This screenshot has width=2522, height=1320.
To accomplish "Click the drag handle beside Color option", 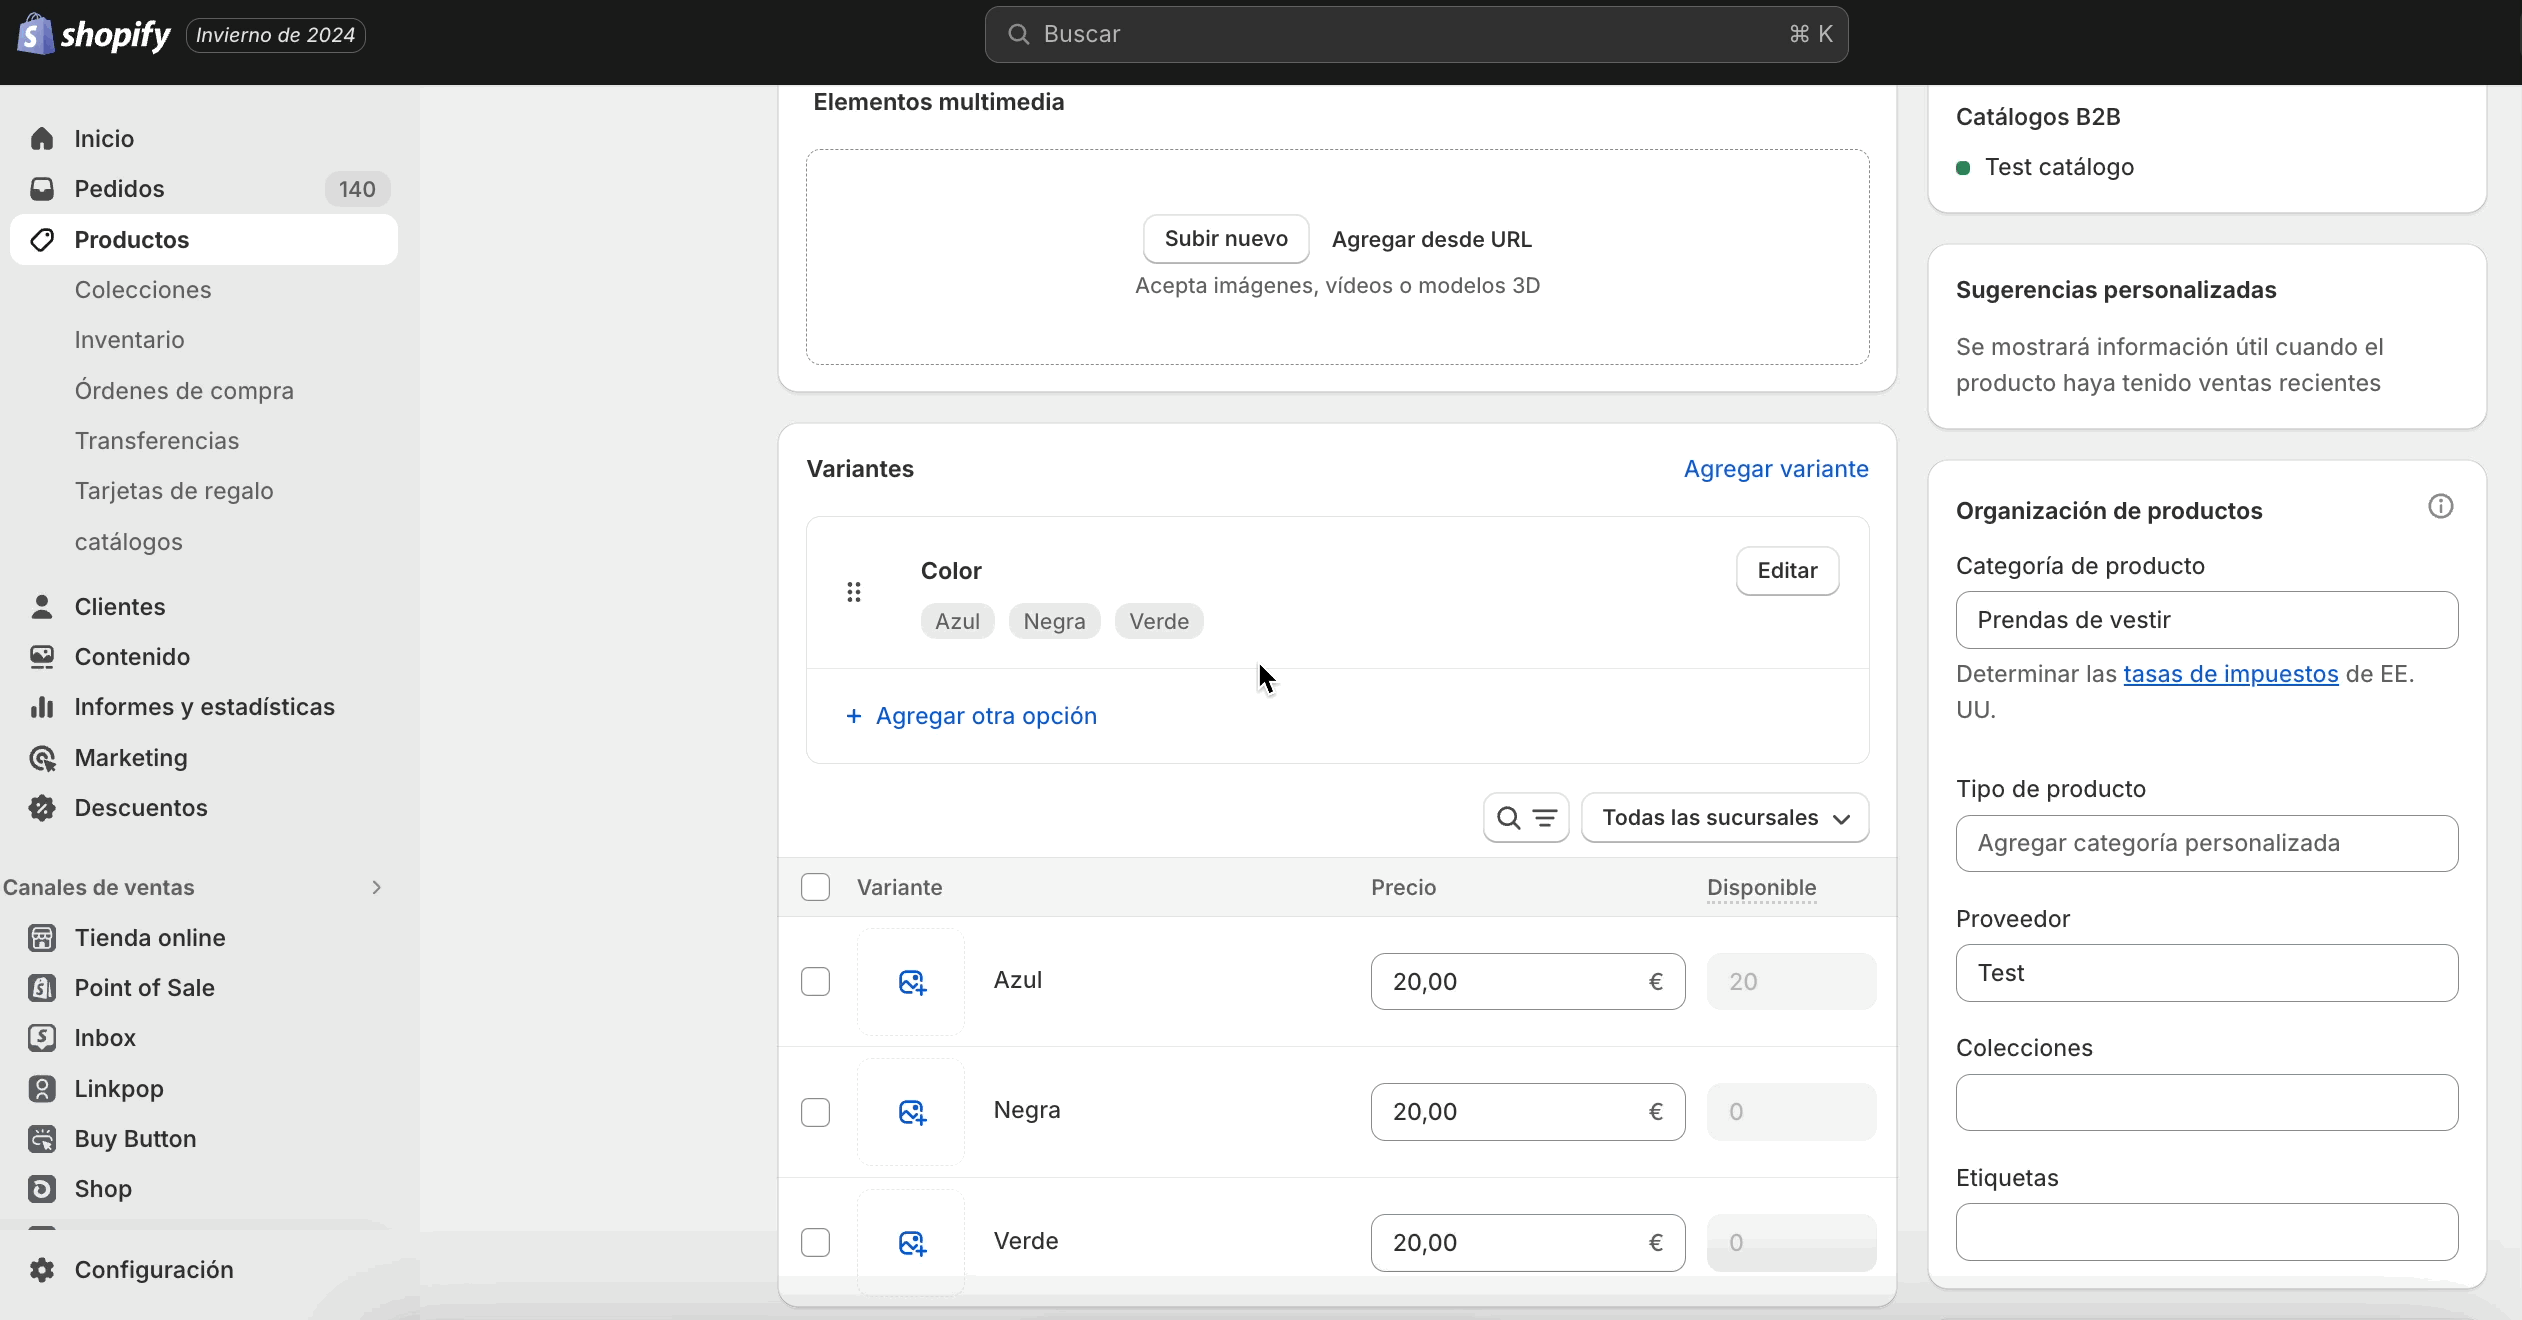I will (x=853, y=593).
